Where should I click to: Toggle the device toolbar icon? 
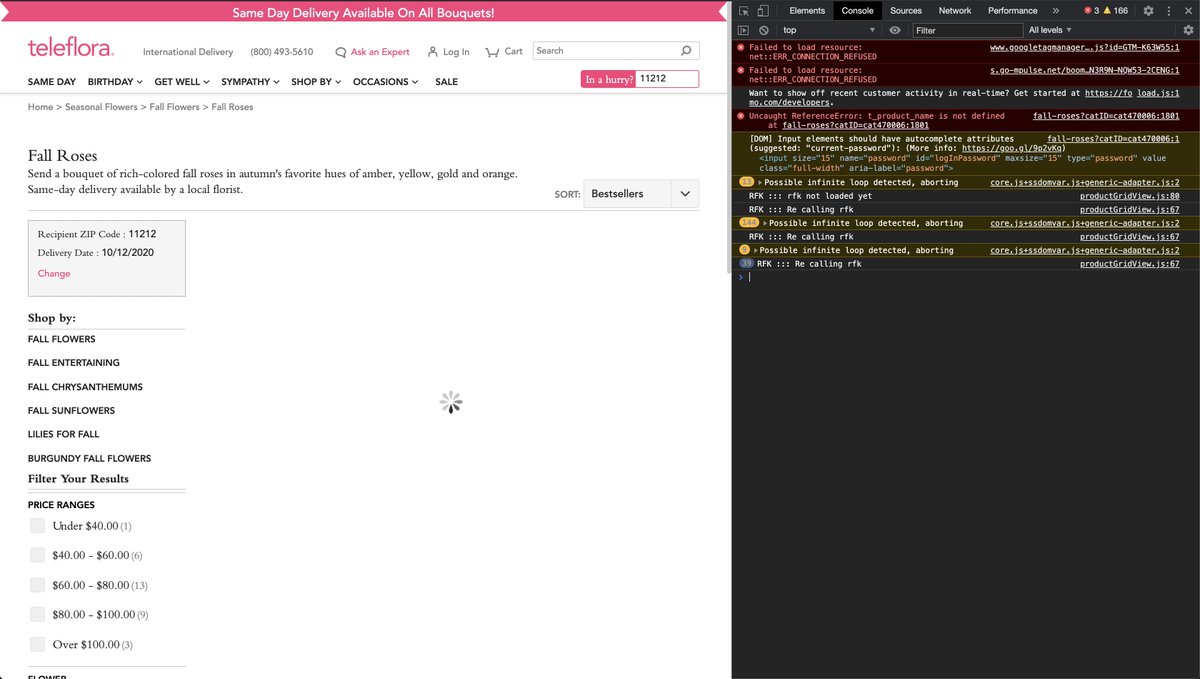pos(762,11)
